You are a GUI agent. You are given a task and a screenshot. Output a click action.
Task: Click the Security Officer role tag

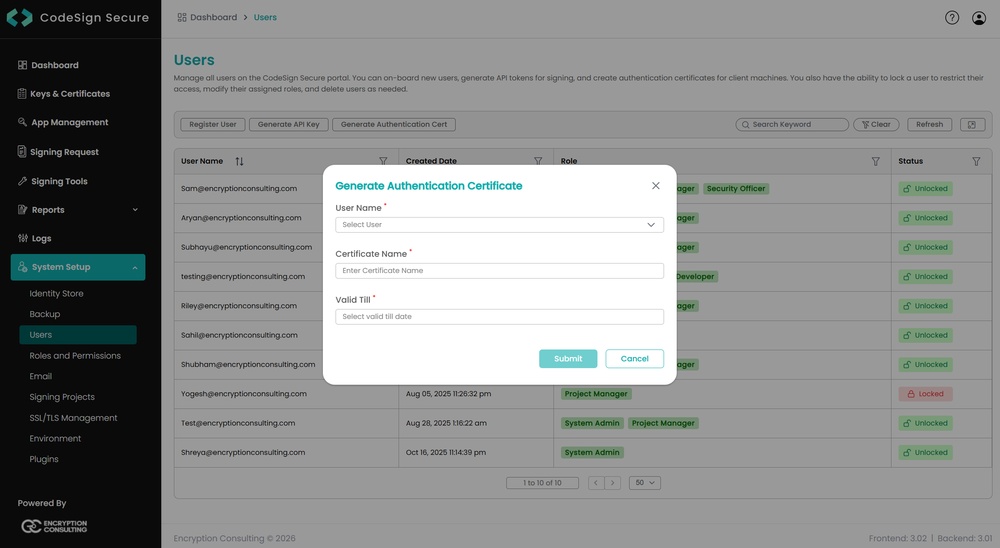click(736, 189)
